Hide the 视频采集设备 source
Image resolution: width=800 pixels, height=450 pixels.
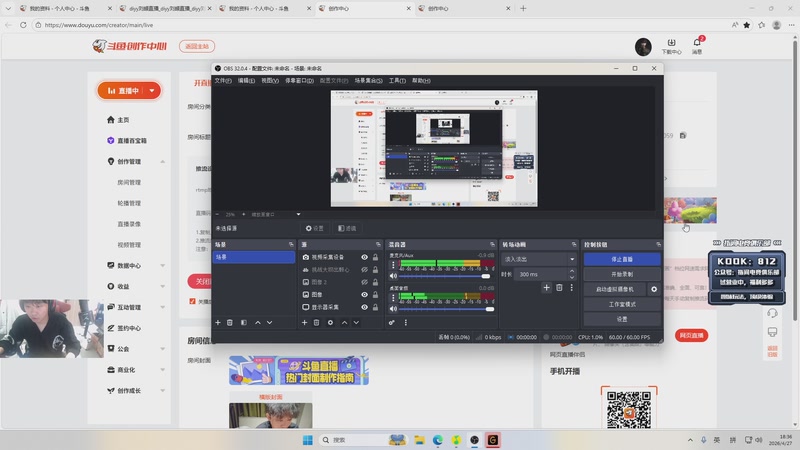(364, 257)
